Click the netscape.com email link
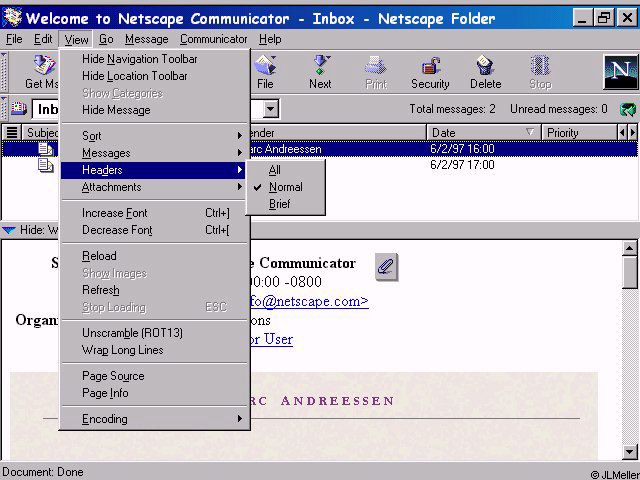Image resolution: width=640 pixels, height=480 pixels. pos(309,301)
